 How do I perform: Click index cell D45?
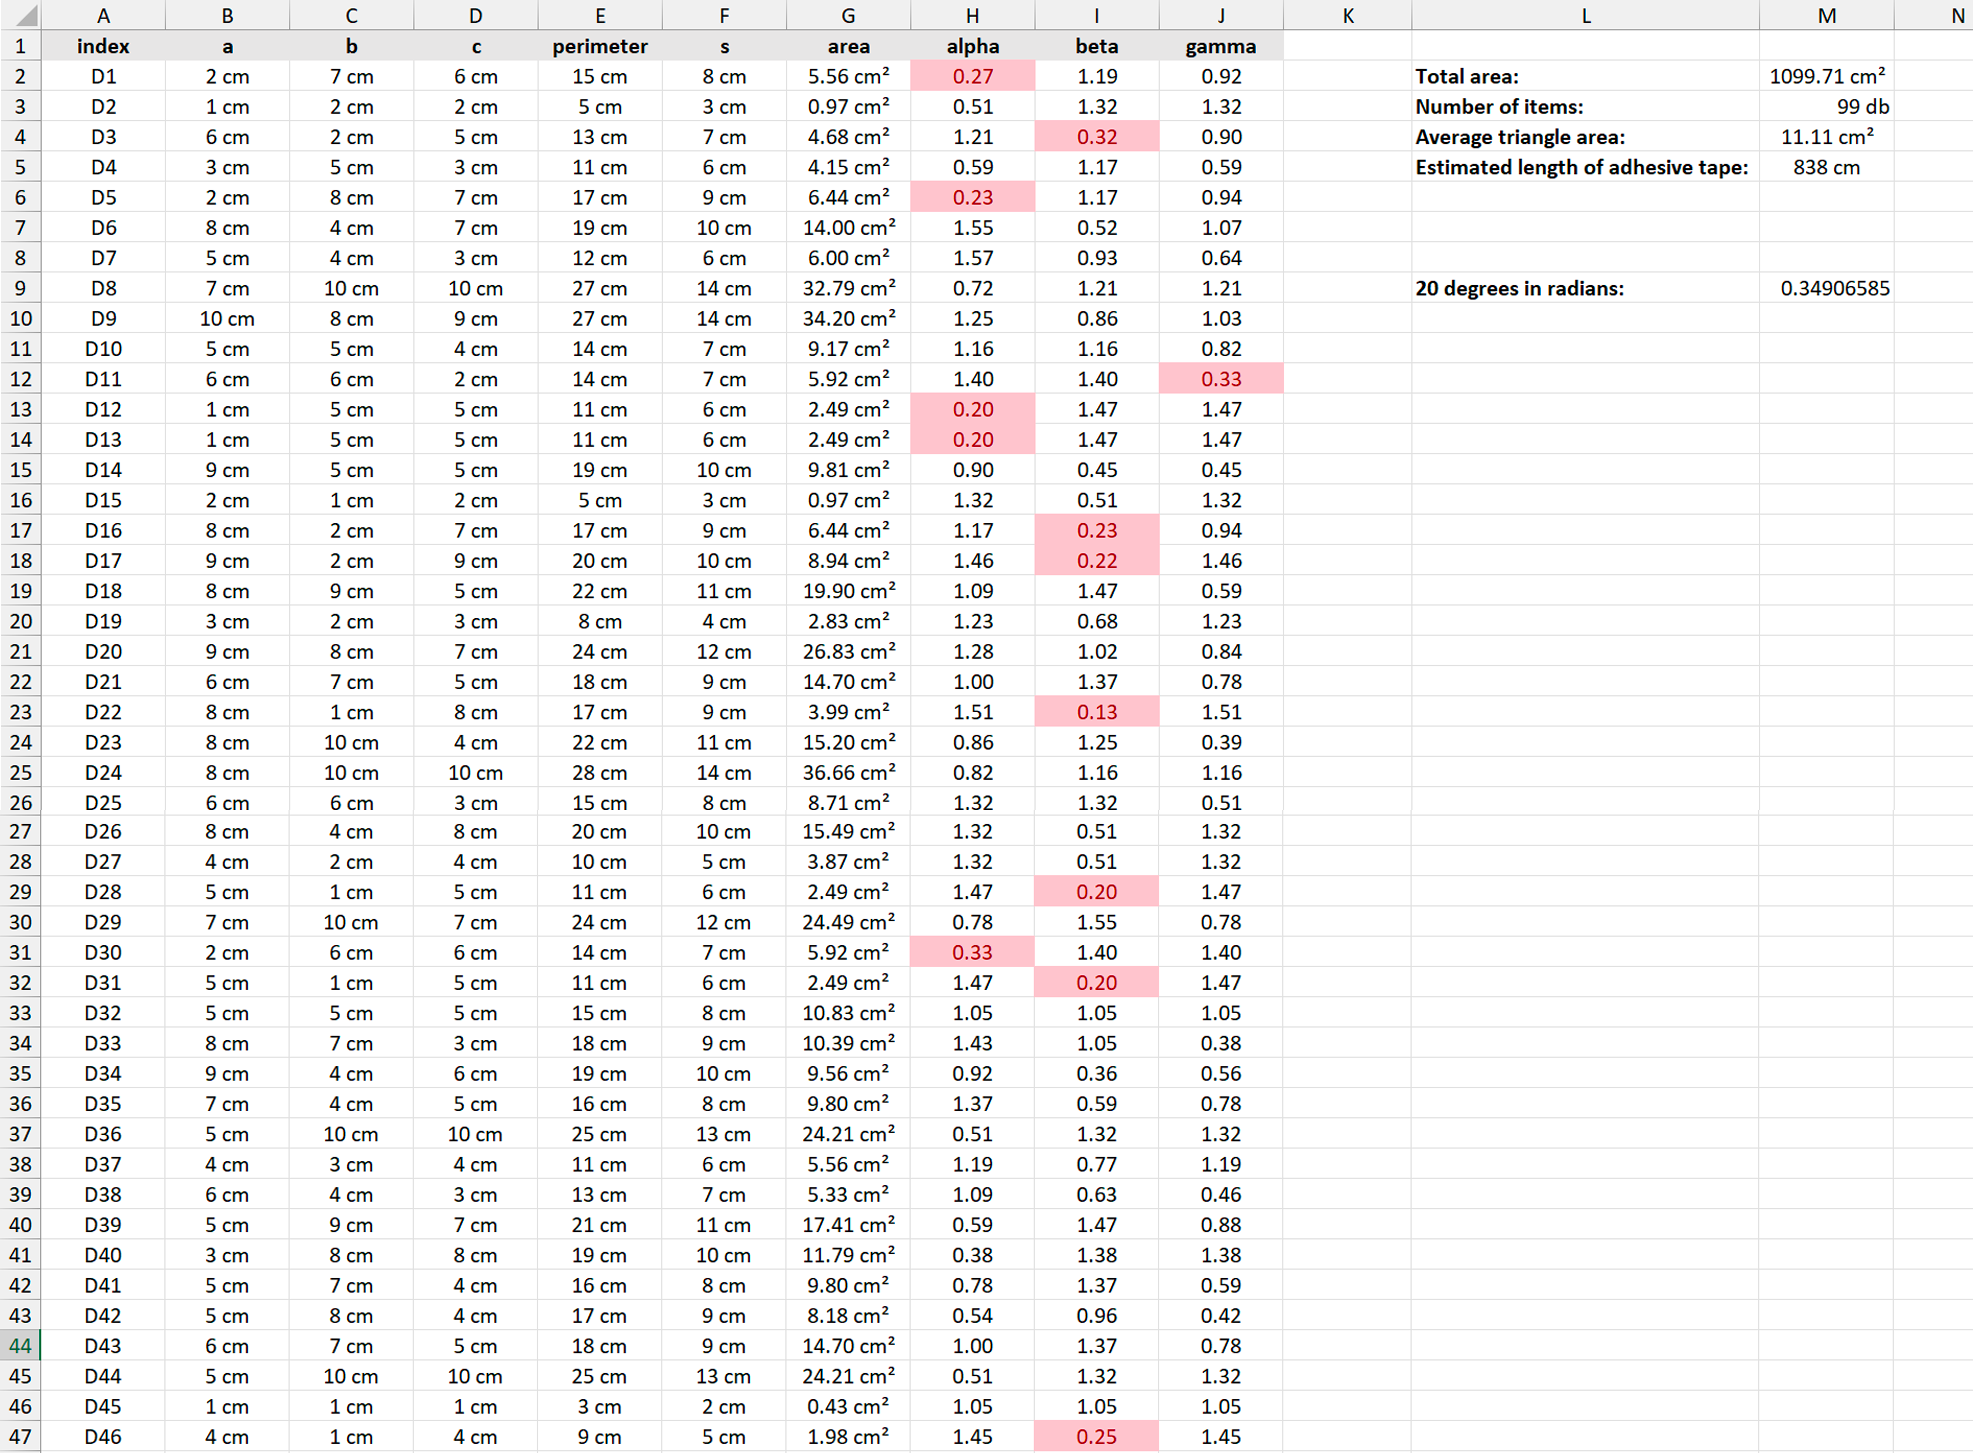pyautogui.click(x=103, y=1406)
